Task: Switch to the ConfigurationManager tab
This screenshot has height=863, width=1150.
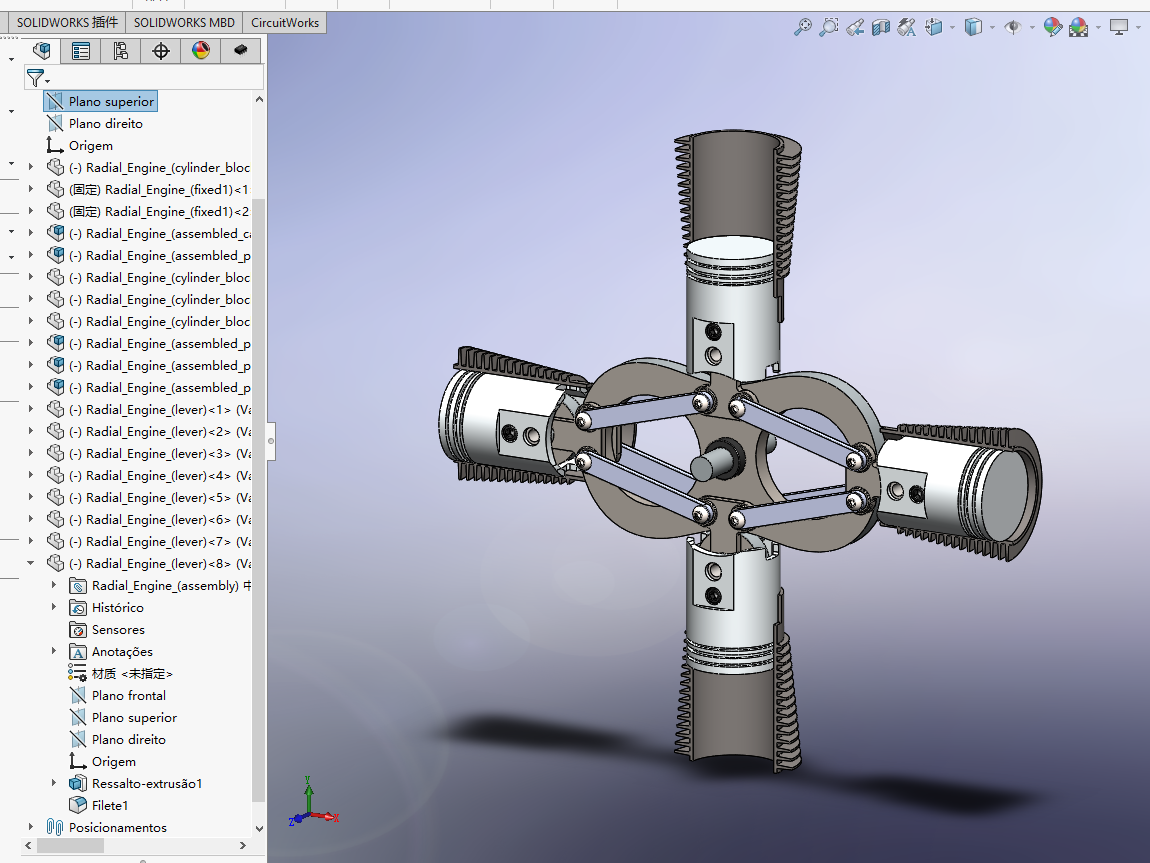Action: coord(121,51)
